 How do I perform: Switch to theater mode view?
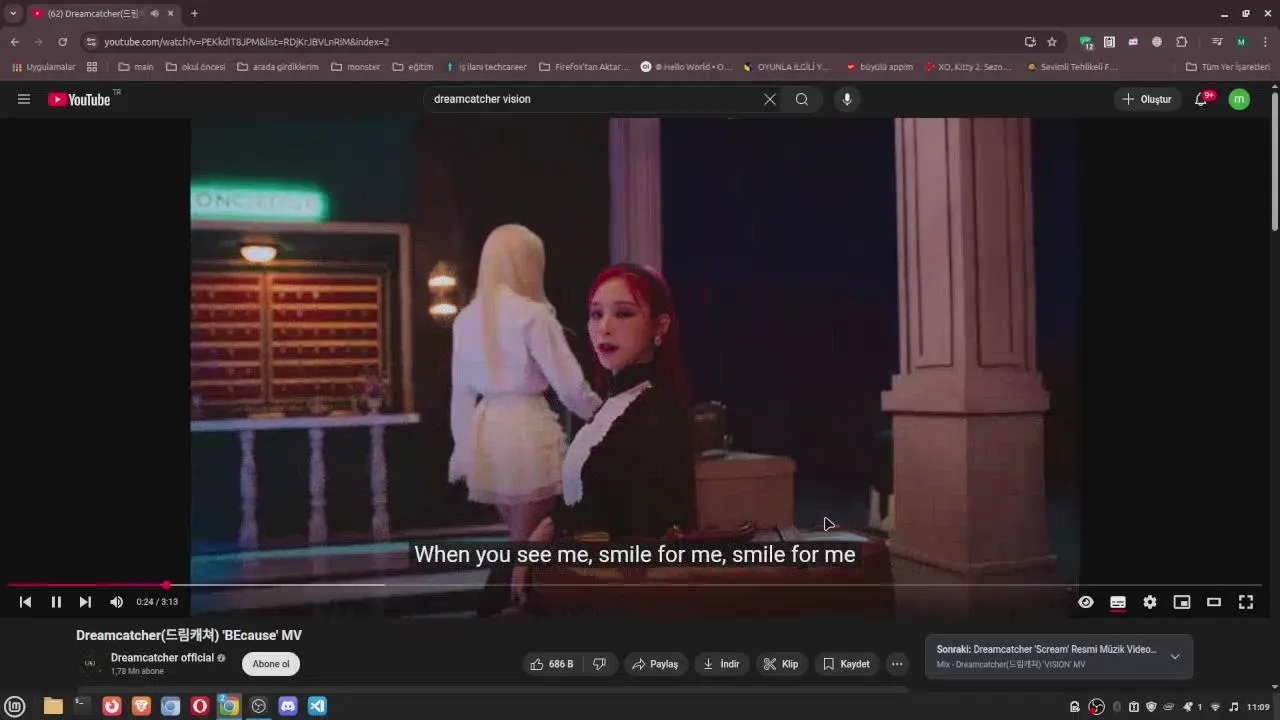pyautogui.click(x=1214, y=602)
